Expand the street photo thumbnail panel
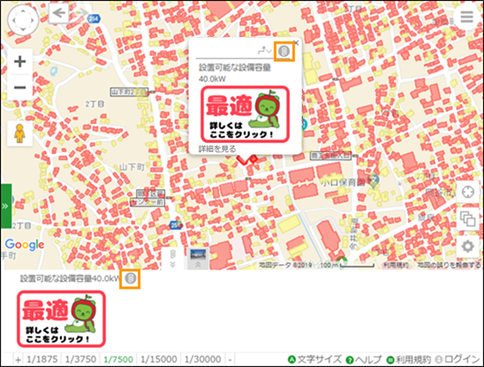Viewport: 484px width, 367px height. pos(198,259)
